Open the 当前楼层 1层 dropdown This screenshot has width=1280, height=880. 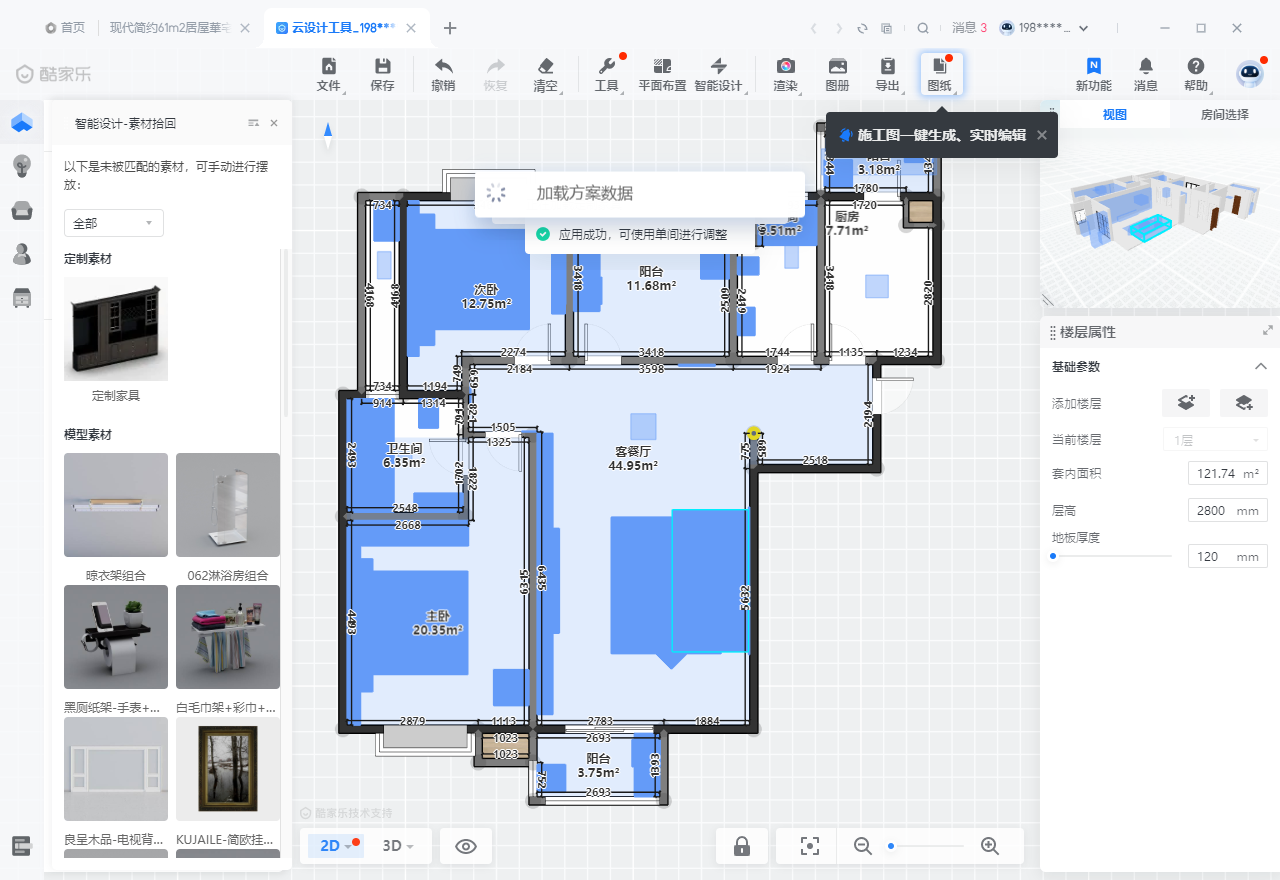pyautogui.click(x=1215, y=439)
